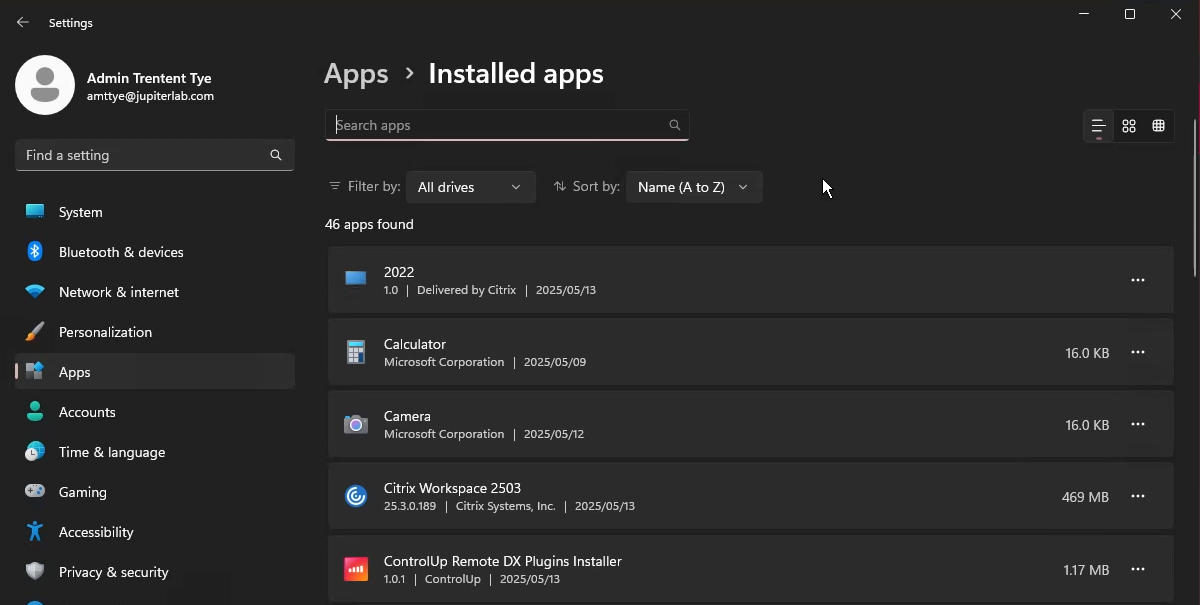
Task: Switch to grid view layout
Action: pos(1129,126)
